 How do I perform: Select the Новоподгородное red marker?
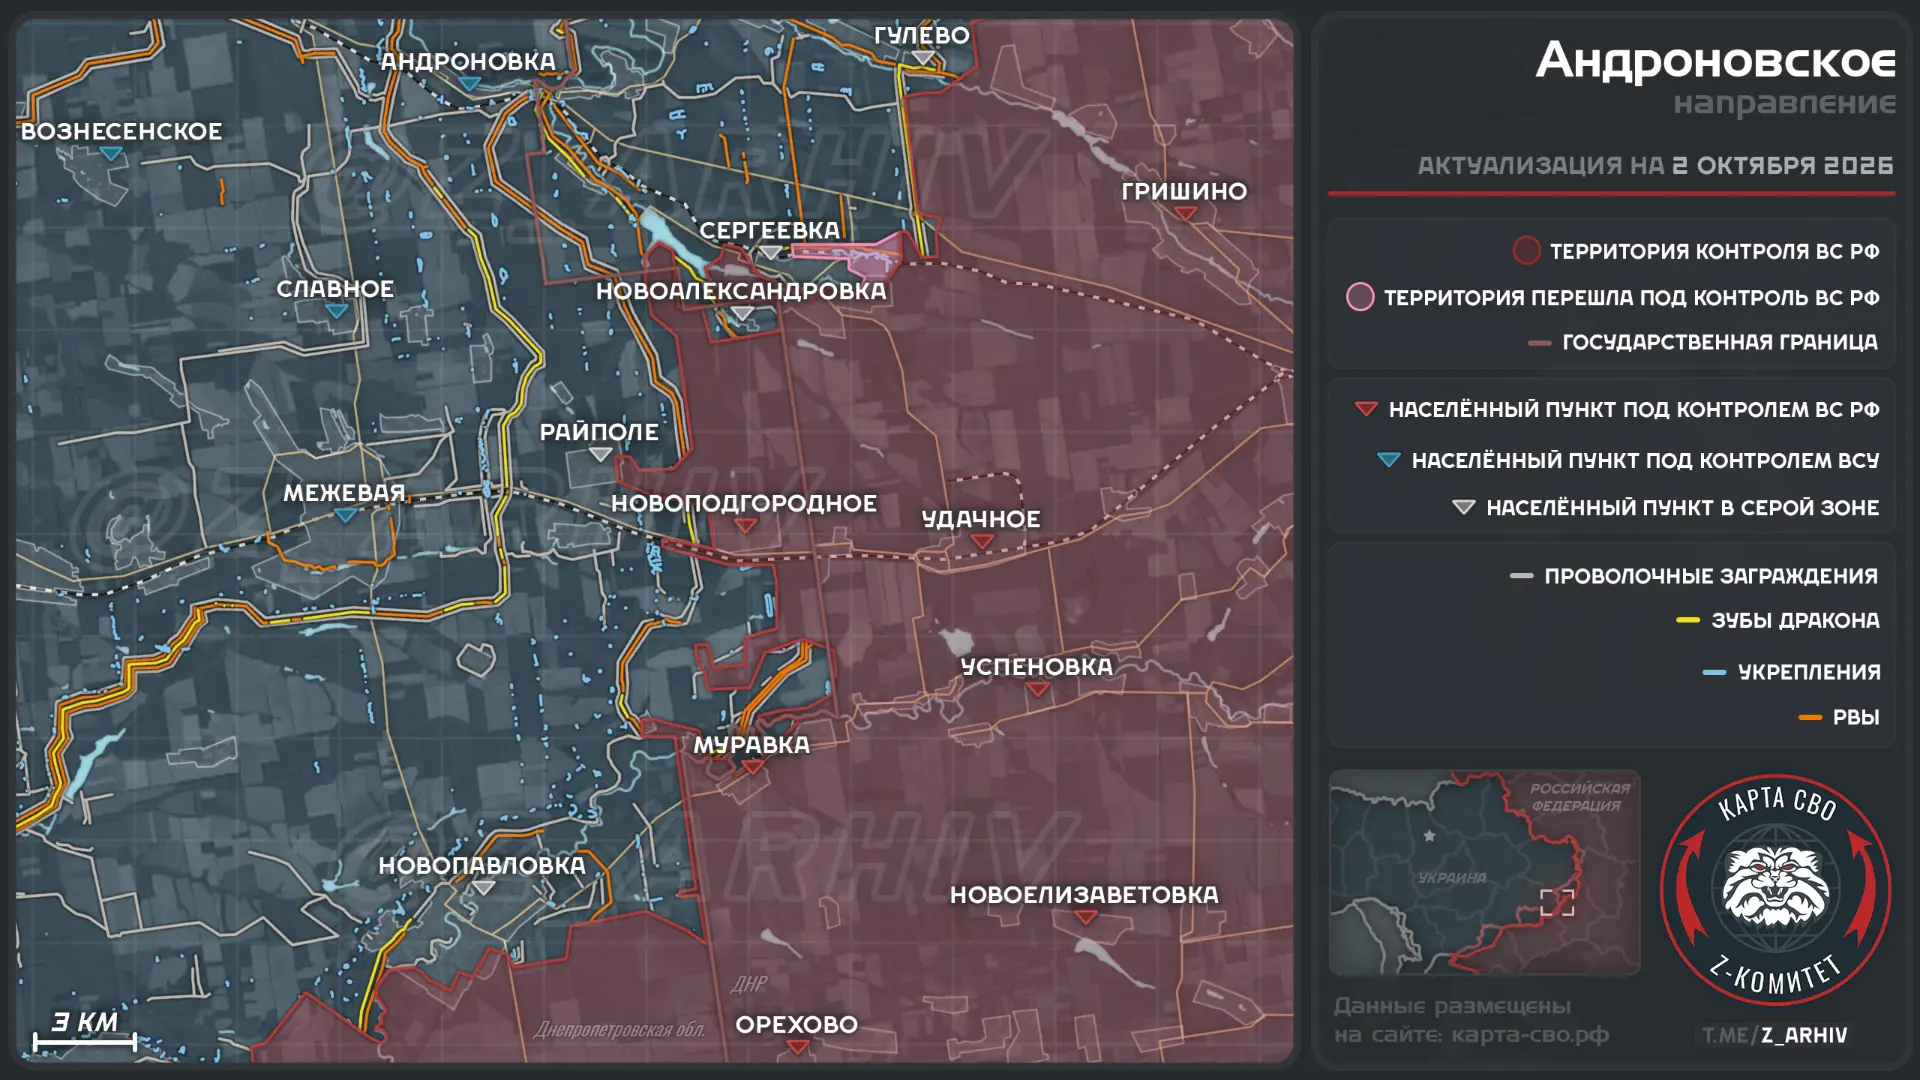point(745,526)
